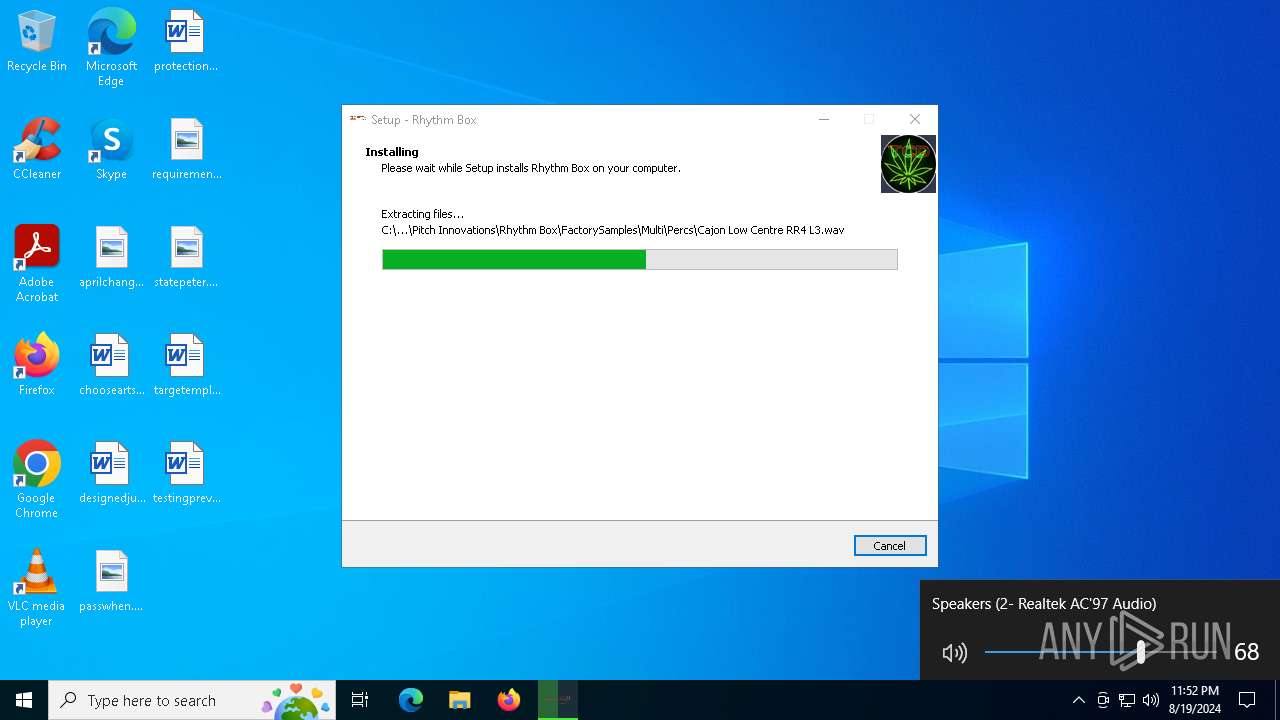The width and height of the screenshot is (1280, 720).
Task: Open the notification center
Action: 1247,700
